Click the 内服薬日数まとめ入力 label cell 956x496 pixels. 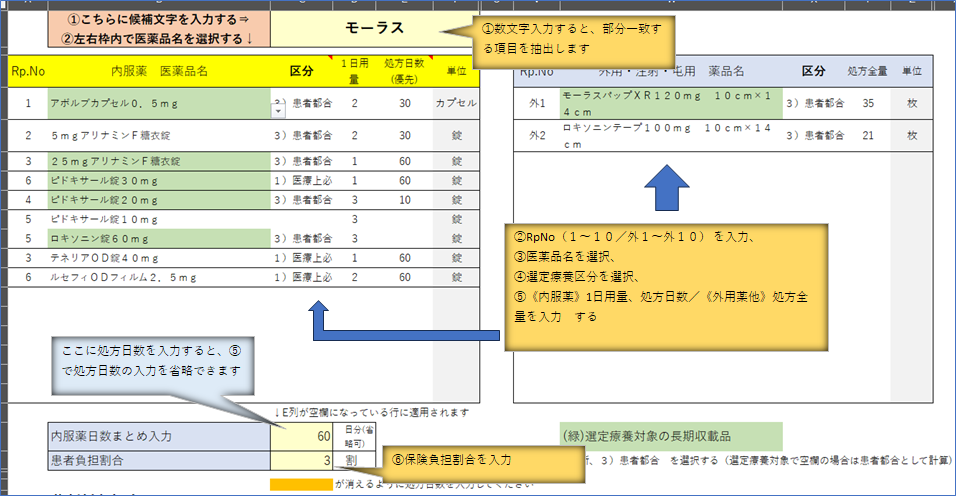click(159, 436)
